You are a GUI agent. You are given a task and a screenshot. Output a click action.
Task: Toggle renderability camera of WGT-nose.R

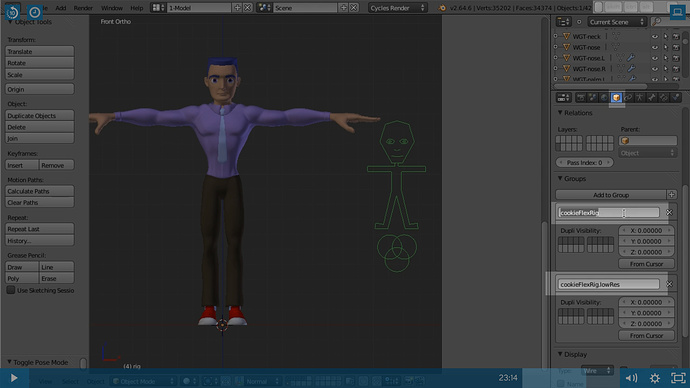point(676,69)
